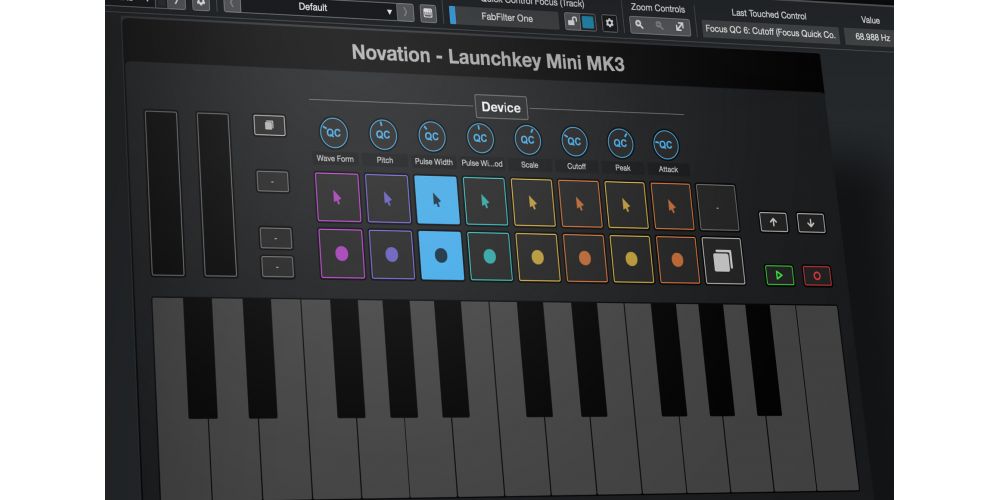Click the Peak quick control knob
The image size is (1000, 500).
point(620,143)
